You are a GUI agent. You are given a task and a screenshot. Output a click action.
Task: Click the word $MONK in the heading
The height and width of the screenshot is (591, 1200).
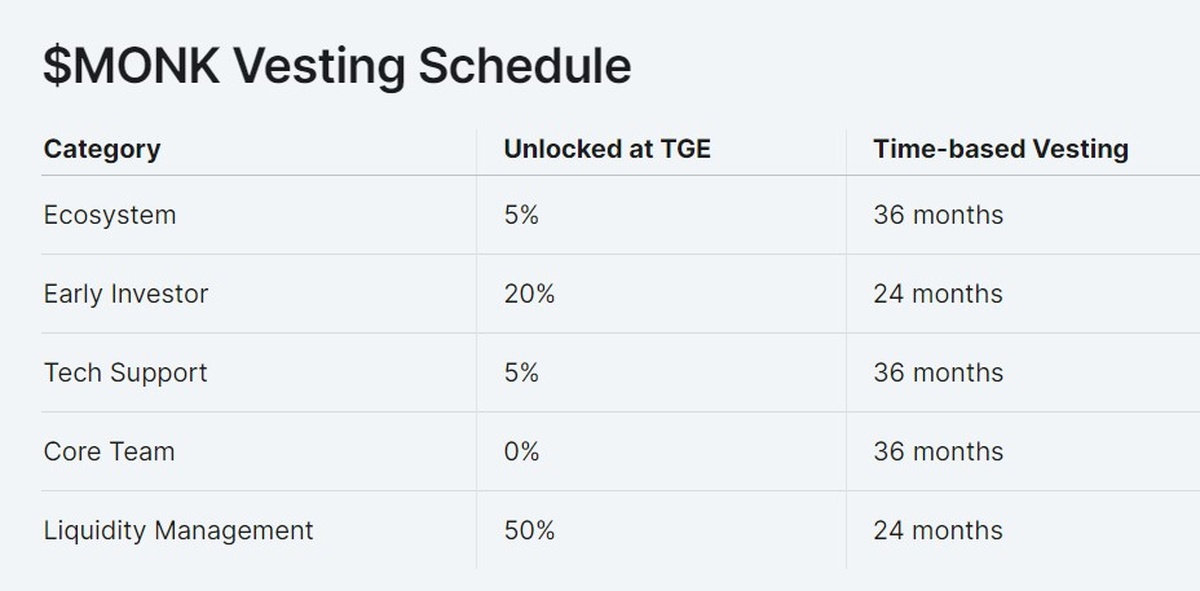pos(130,66)
